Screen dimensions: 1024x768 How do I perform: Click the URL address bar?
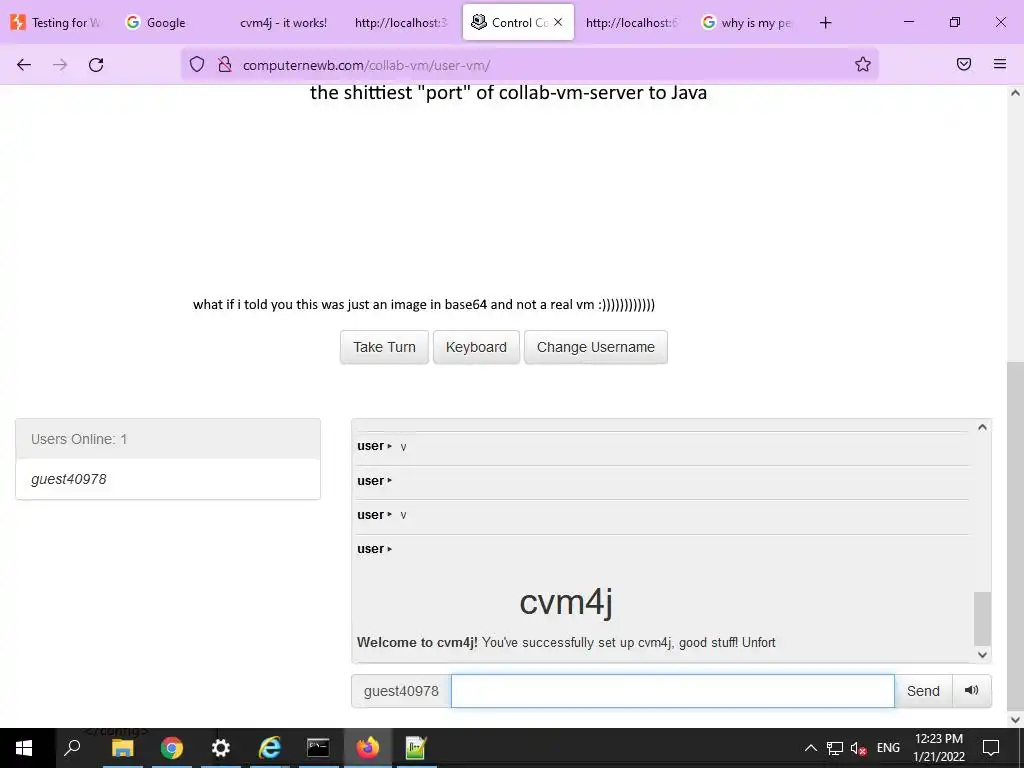pos(529,65)
